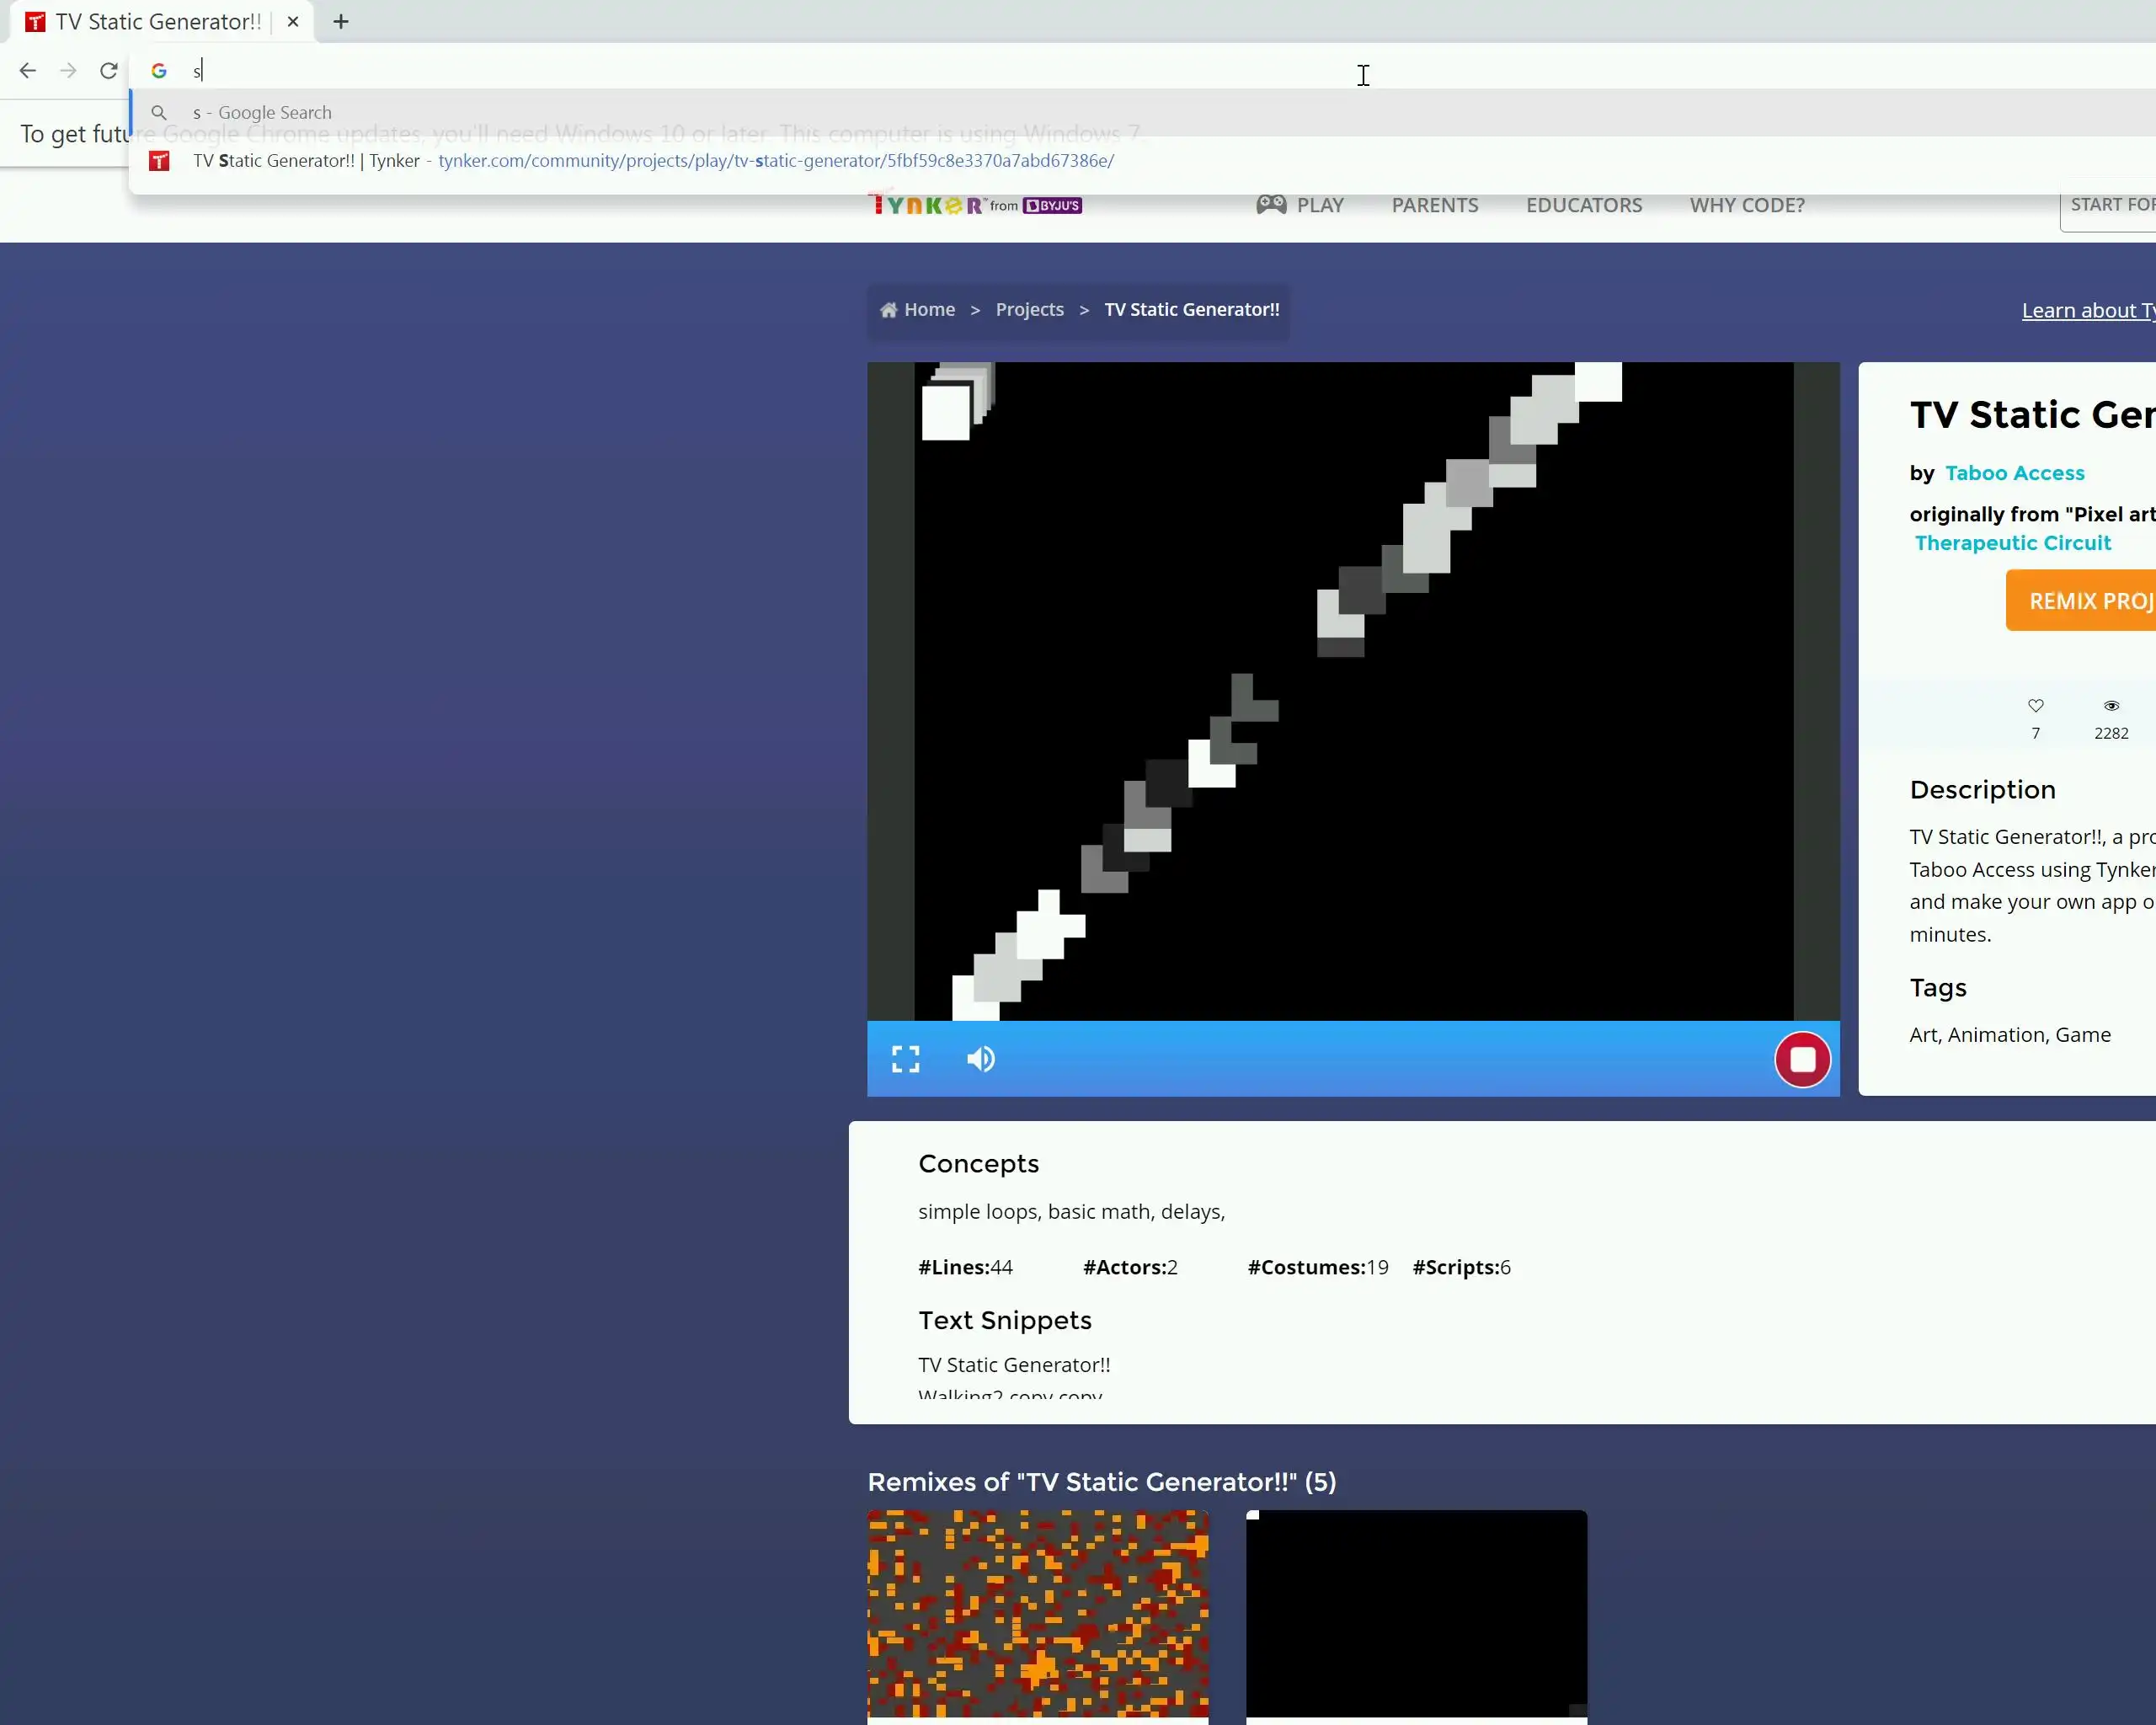Image resolution: width=2156 pixels, height=1725 pixels.
Task: Stop the project with red button
Action: point(1802,1059)
